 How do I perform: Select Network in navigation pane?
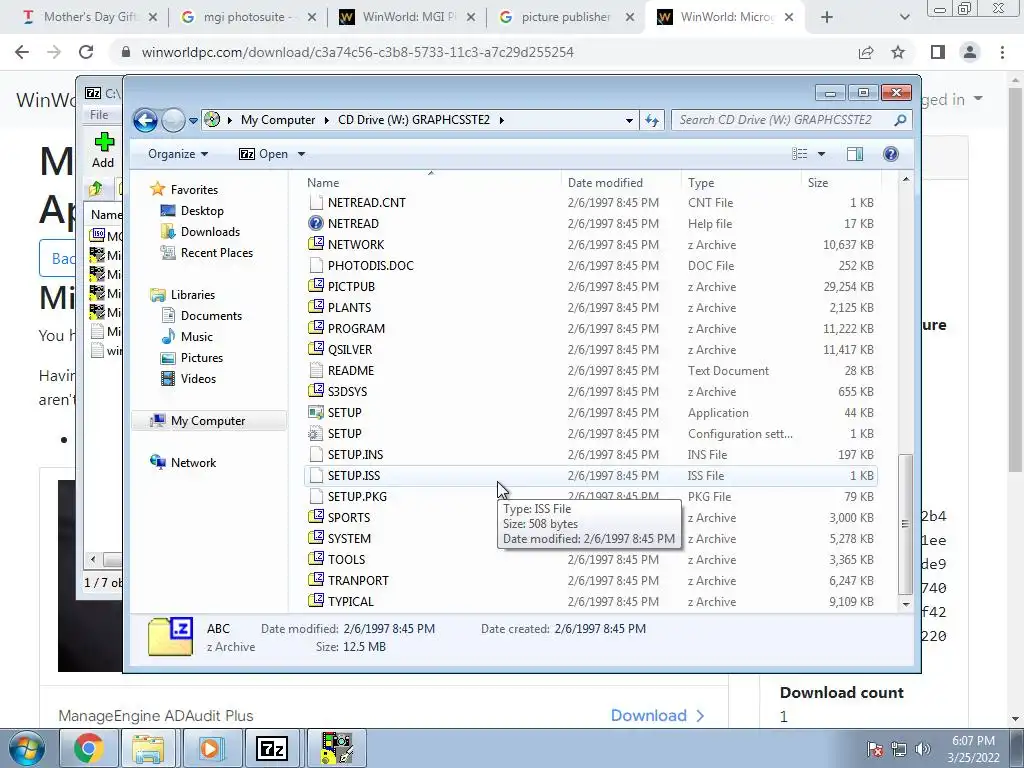pos(193,462)
